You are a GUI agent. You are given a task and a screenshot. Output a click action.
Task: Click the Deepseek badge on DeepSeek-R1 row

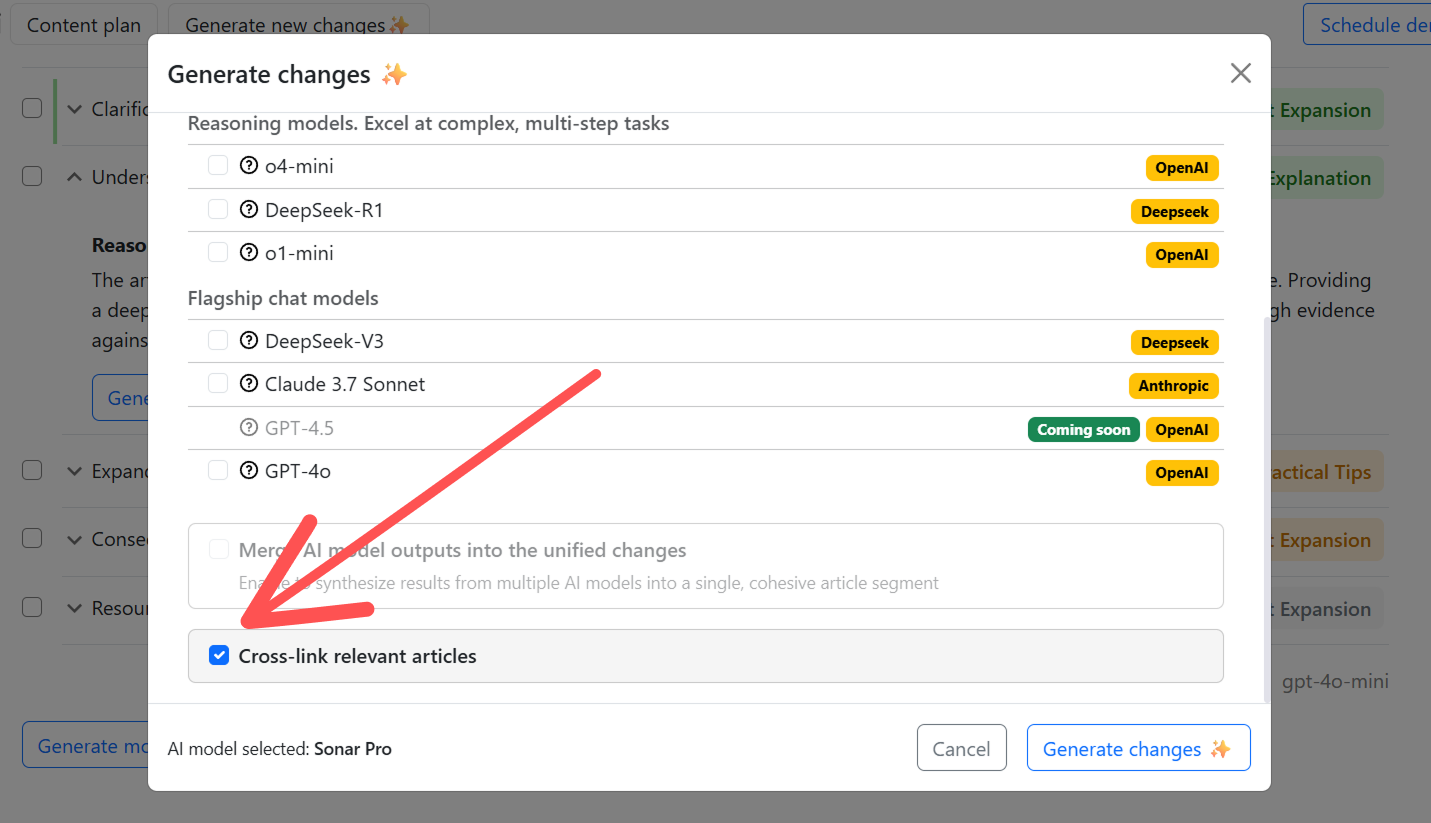point(1175,212)
